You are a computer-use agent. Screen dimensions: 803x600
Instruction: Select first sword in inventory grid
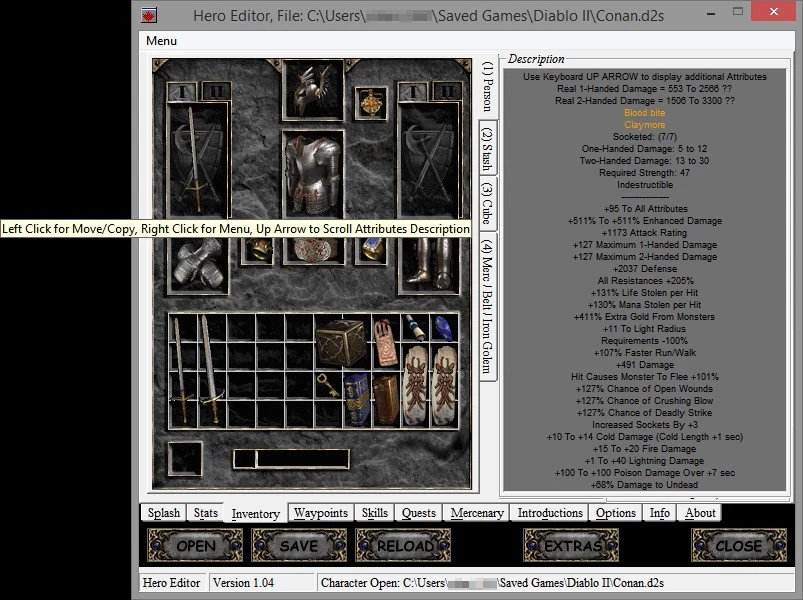[182, 370]
